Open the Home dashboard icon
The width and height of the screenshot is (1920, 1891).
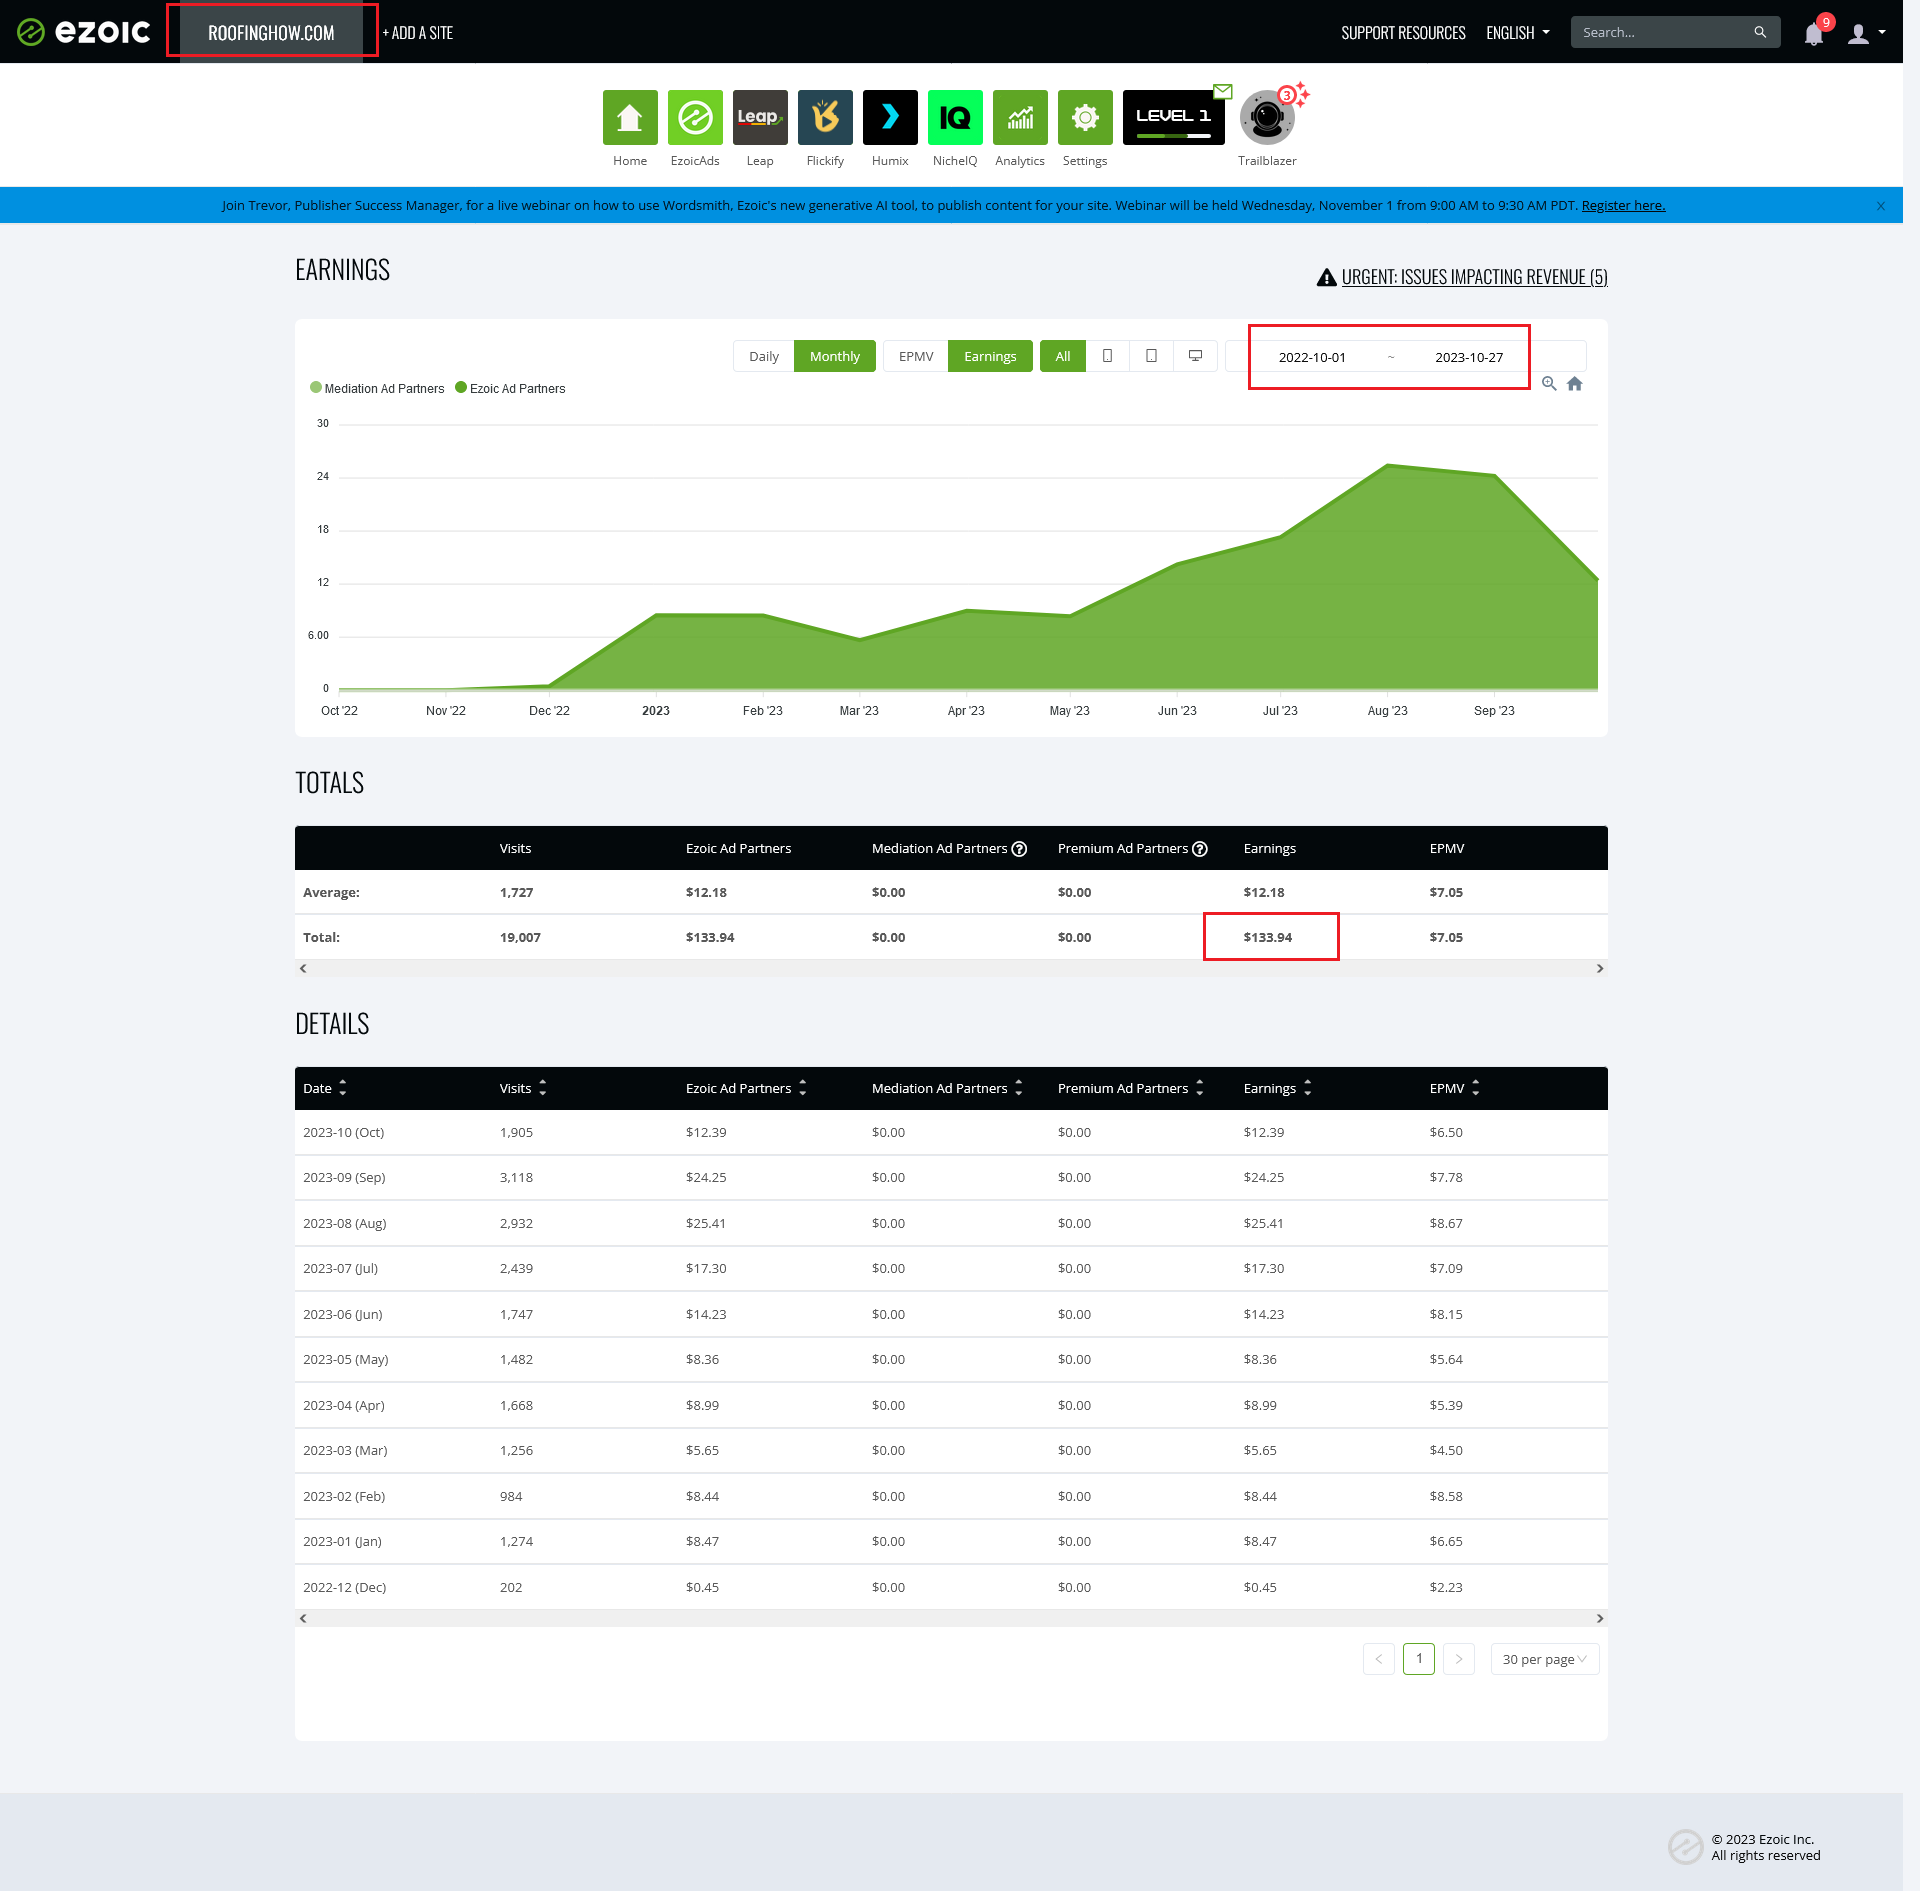point(630,118)
